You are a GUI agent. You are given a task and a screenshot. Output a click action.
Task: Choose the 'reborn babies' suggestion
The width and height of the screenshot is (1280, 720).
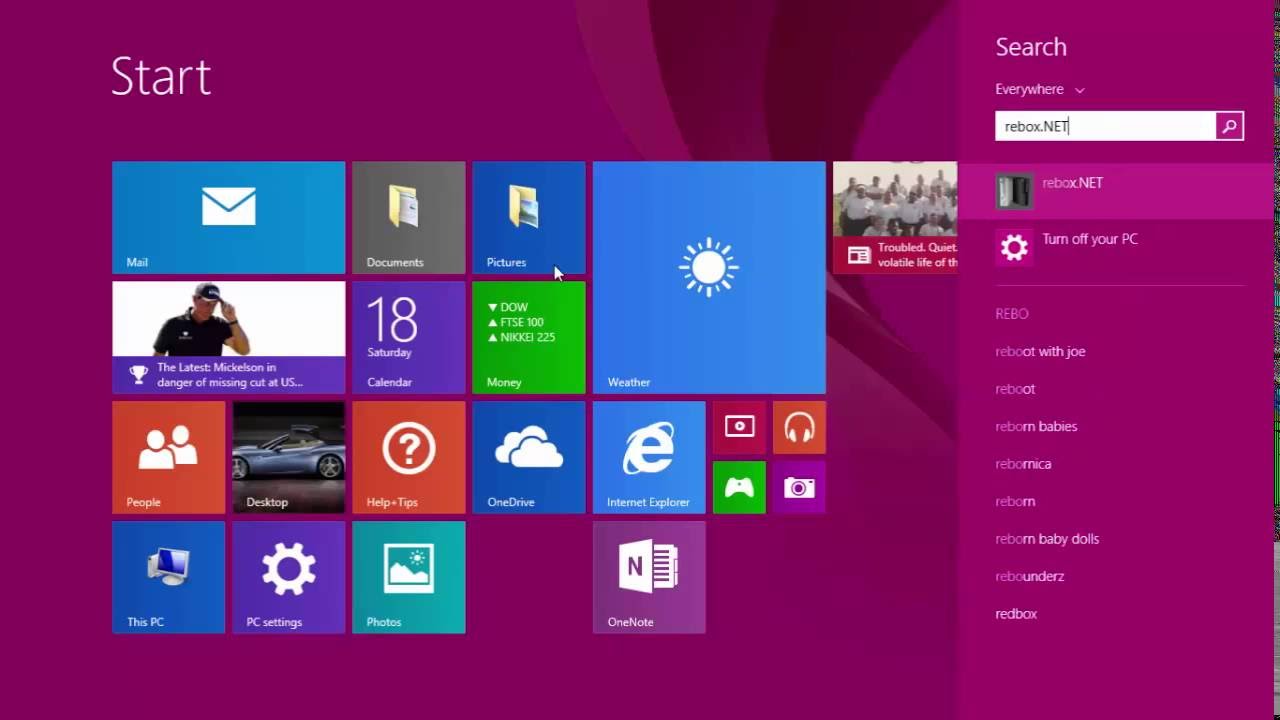1036,426
